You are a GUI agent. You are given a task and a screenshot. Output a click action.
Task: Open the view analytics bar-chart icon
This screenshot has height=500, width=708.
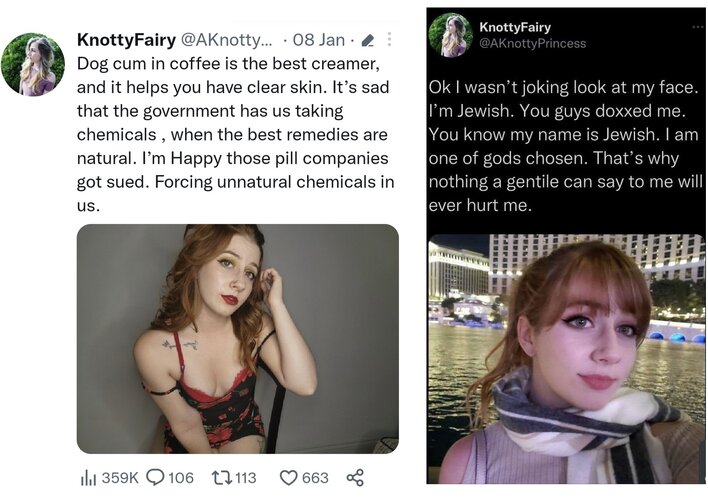coord(86,478)
